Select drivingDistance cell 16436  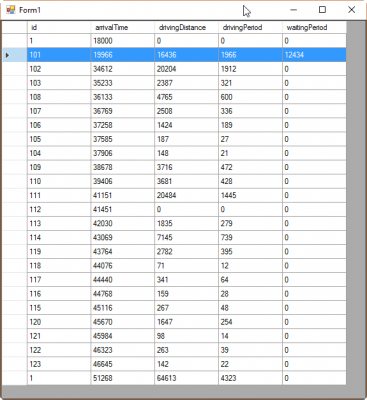coord(187,55)
